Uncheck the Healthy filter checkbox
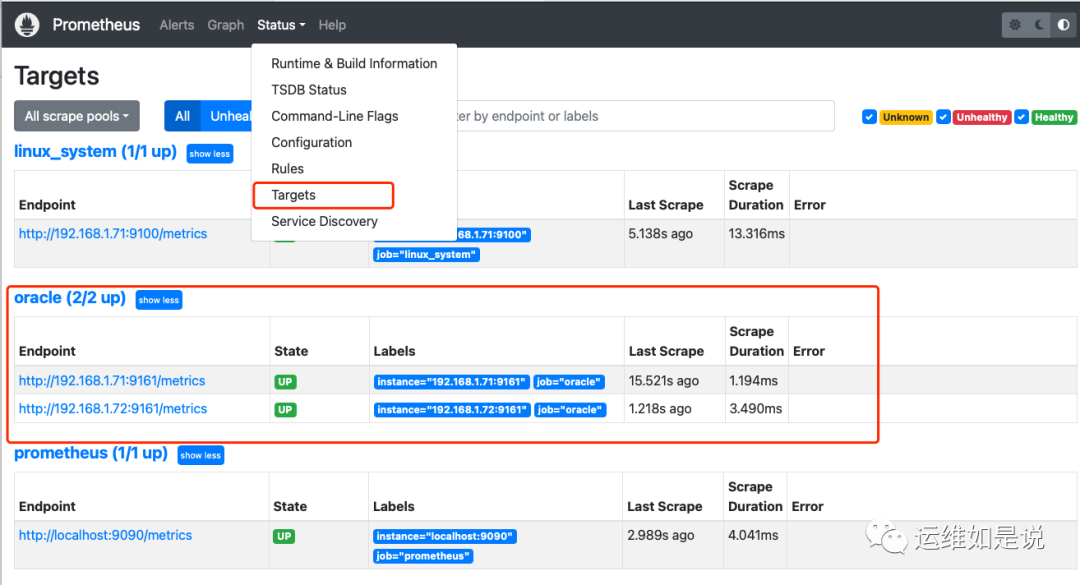Screen dimensions: 1080x585 (x=1021, y=117)
